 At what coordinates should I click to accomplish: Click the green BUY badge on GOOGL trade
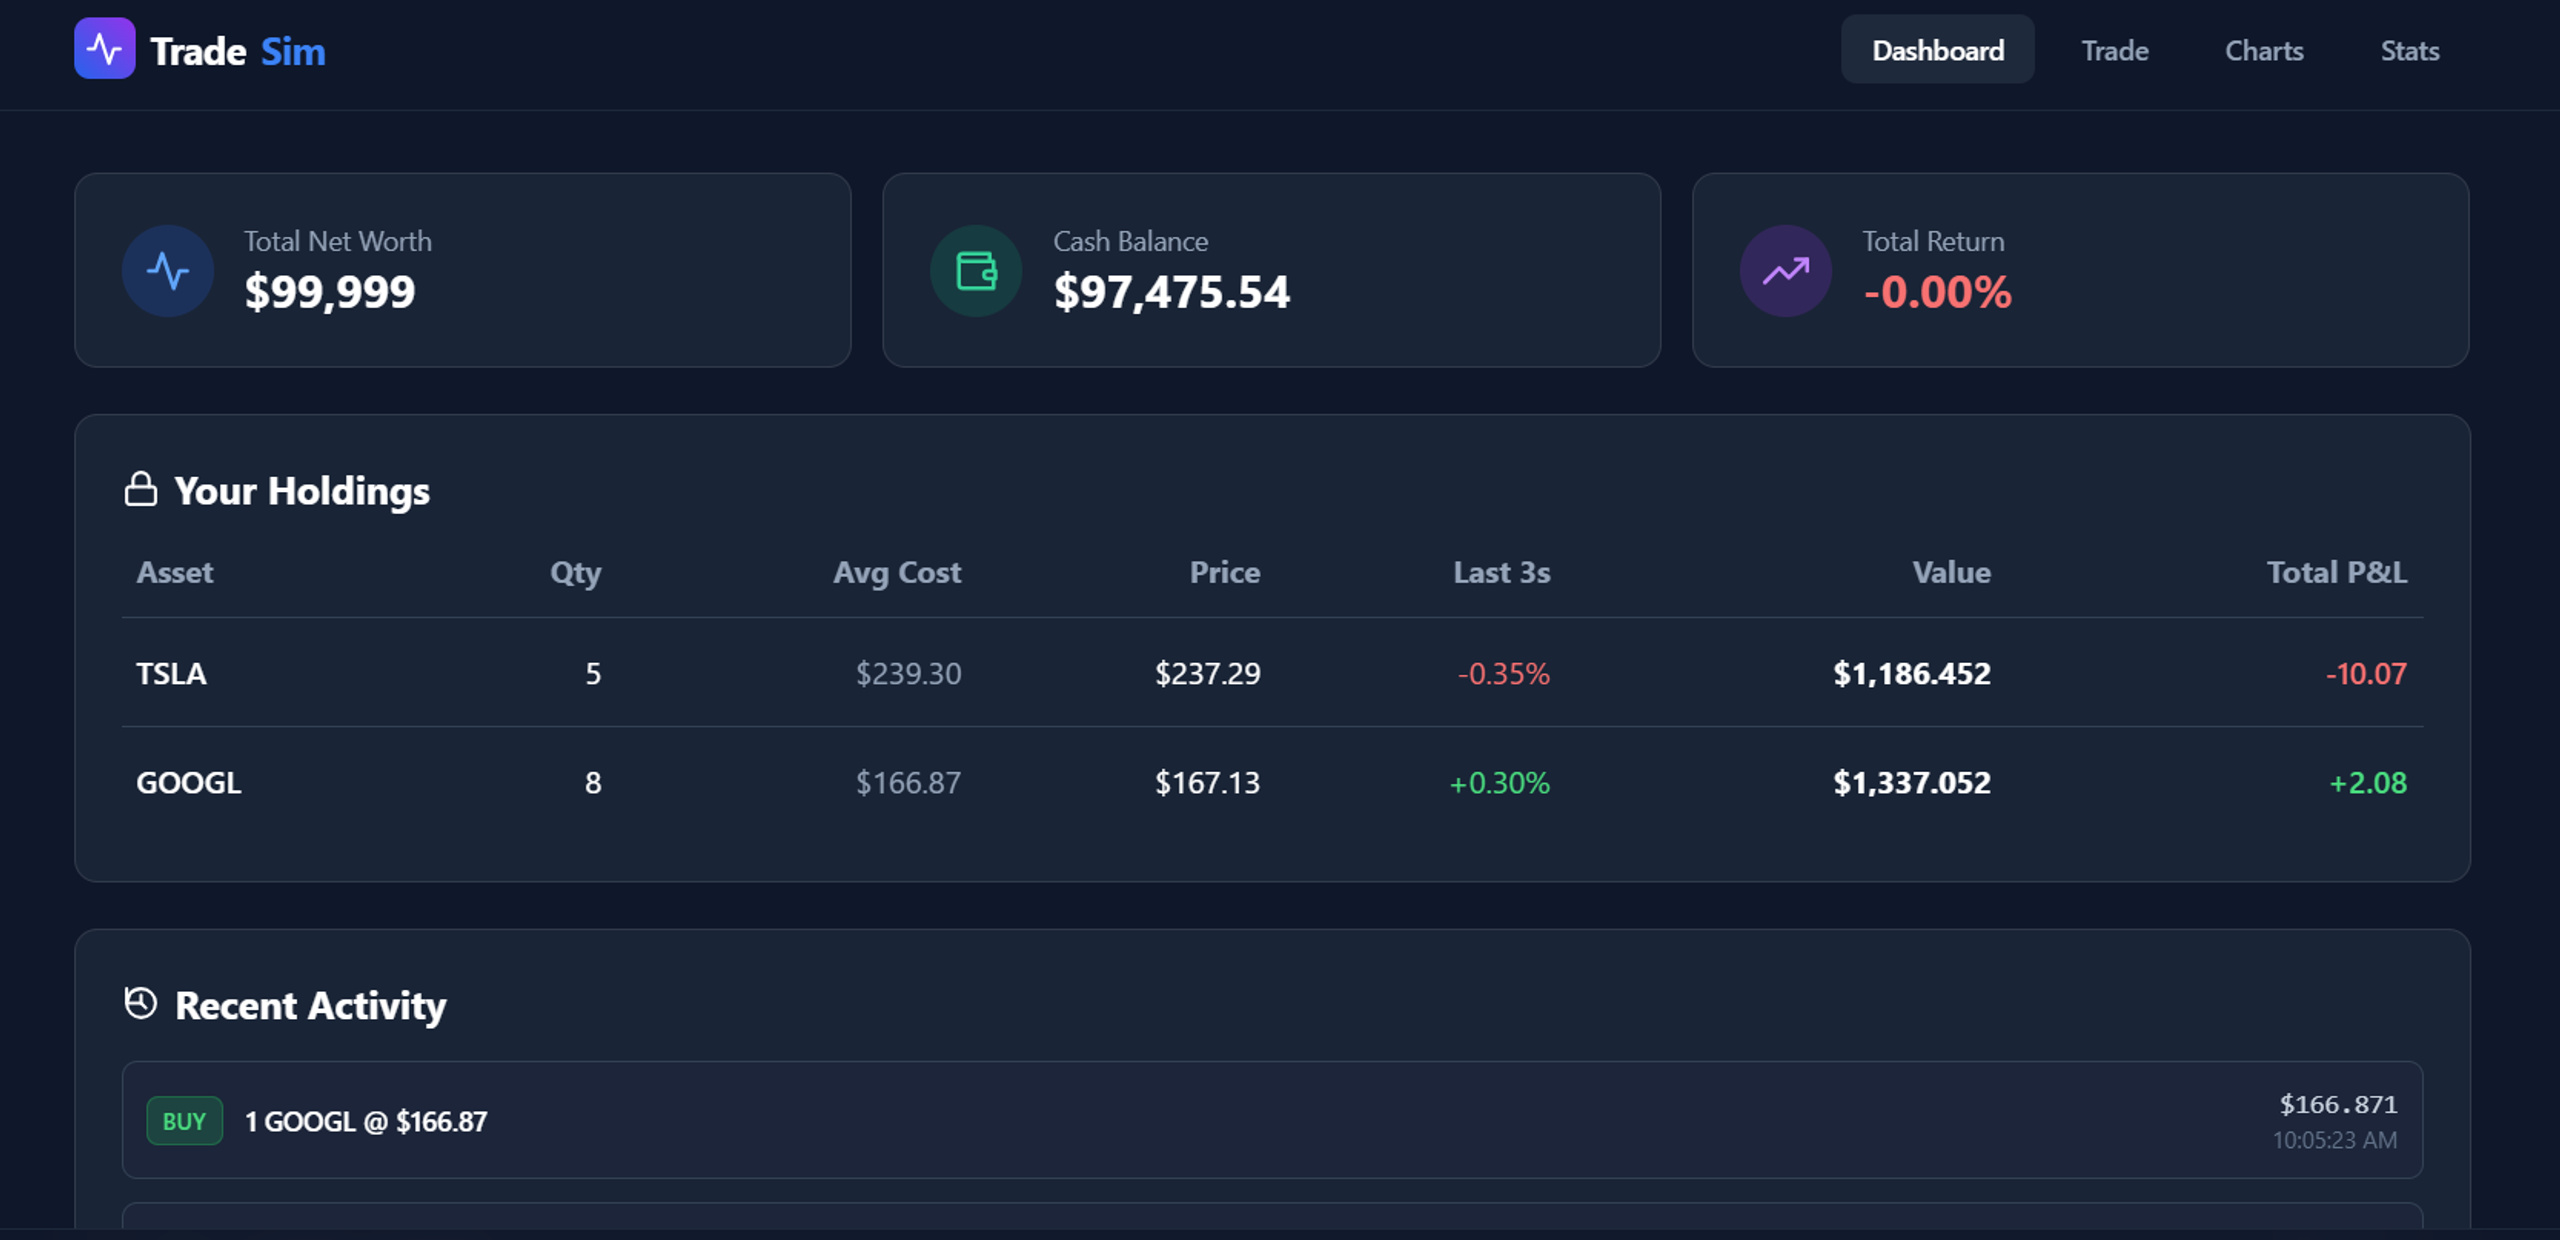(x=185, y=1121)
